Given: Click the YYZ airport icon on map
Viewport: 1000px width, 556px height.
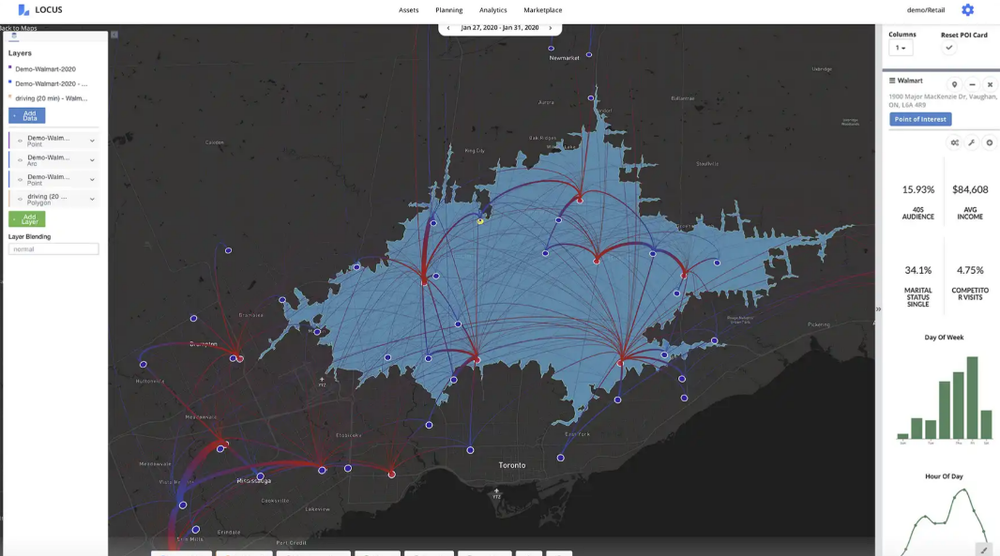Looking at the screenshot, I should point(321,381).
